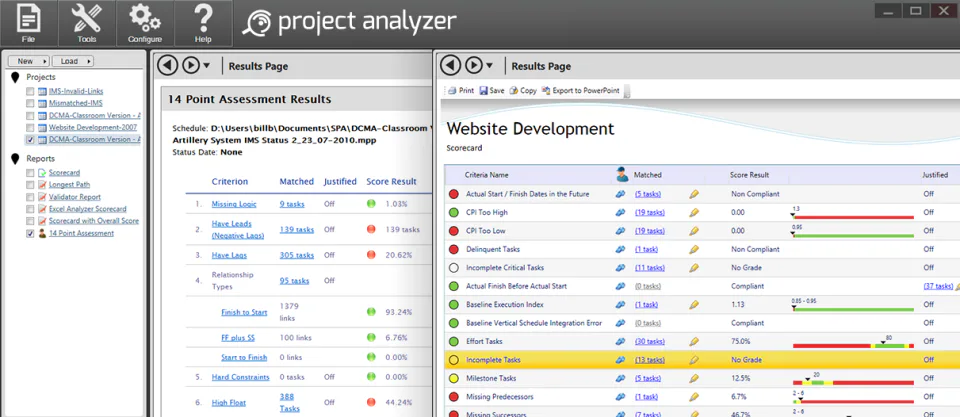Click link icon in Baseline Execution Index row

[x=620, y=304]
